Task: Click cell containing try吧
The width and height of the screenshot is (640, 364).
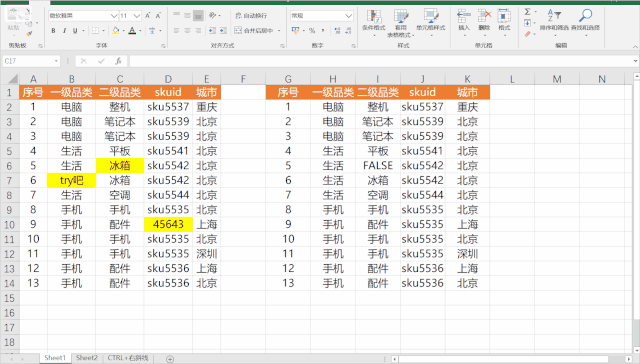Action: [71, 180]
